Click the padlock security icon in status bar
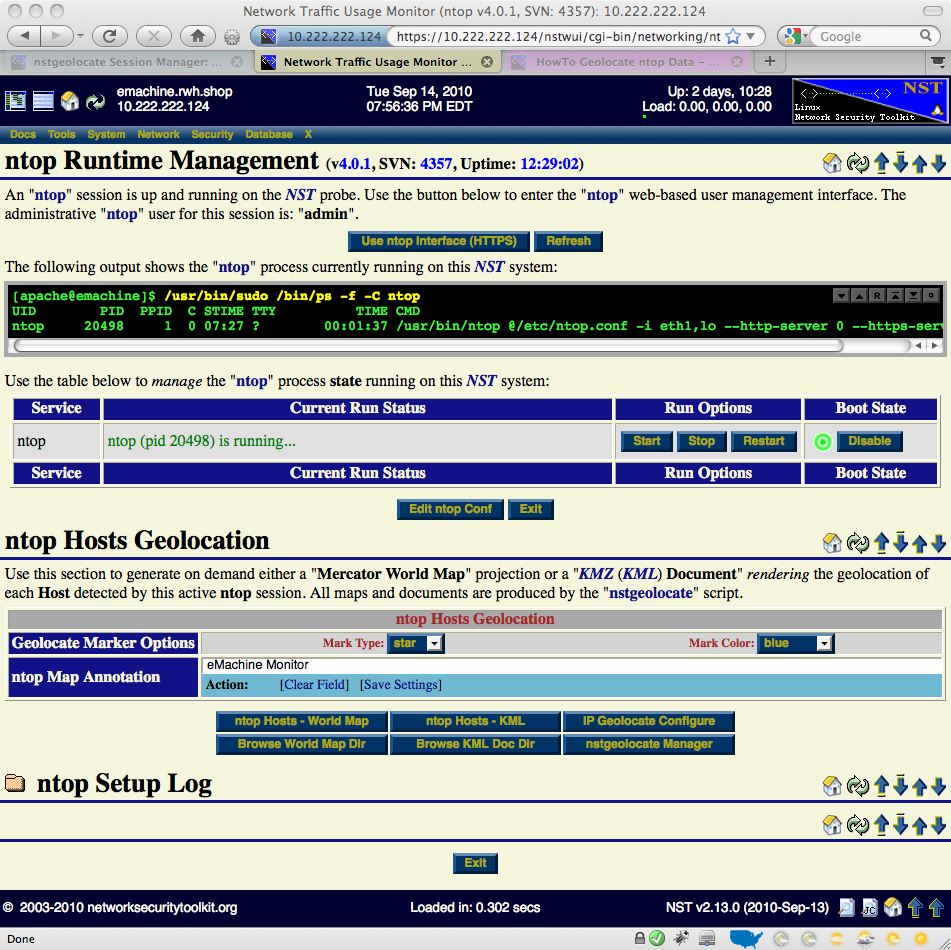This screenshot has height=950, width=951. pos(639,938)
